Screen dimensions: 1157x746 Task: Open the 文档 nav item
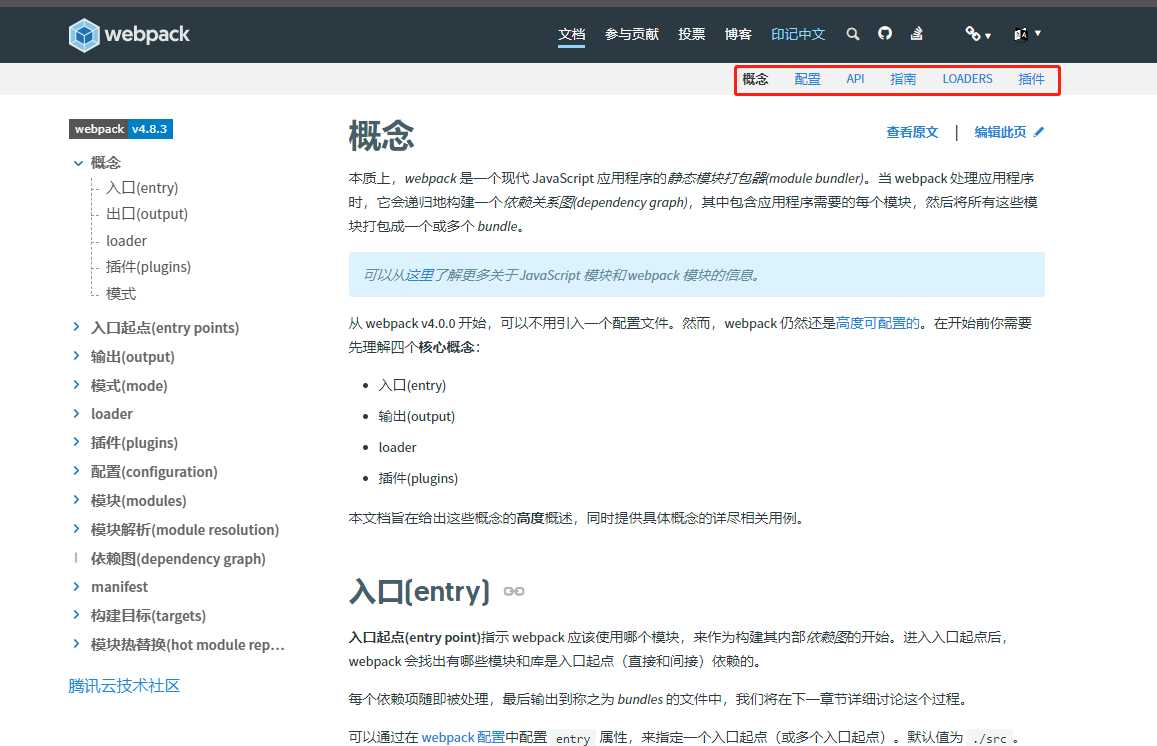pyautogui.click(x=571, y=34)
